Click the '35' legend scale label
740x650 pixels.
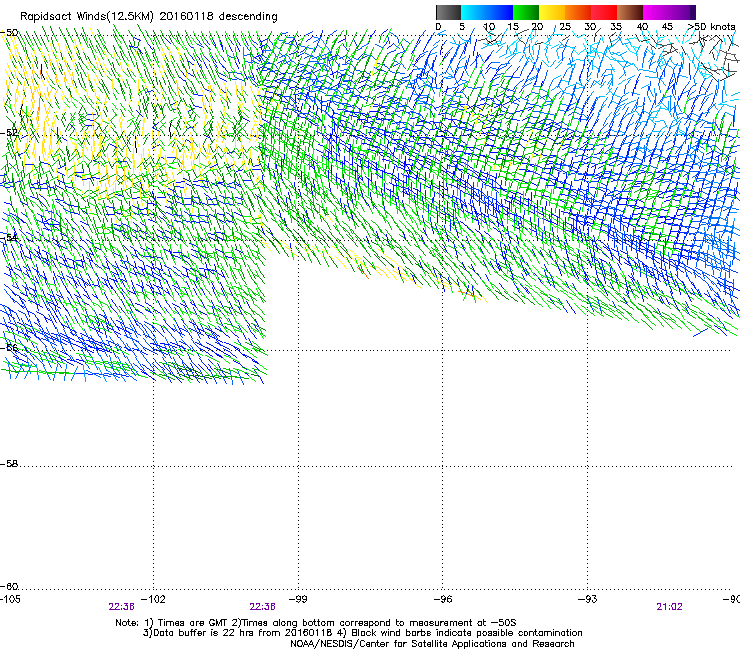(616, 27)
